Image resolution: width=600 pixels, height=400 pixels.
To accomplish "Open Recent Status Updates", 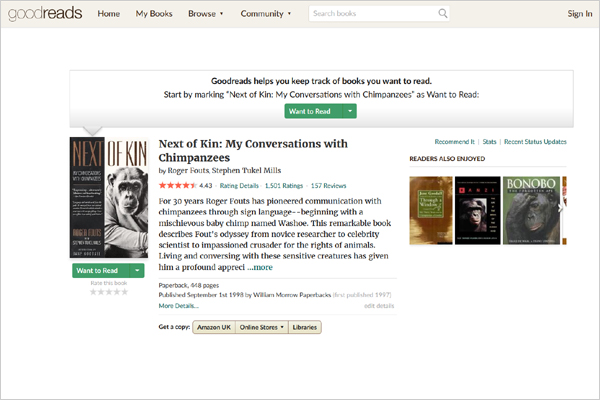I will [535, 142].
